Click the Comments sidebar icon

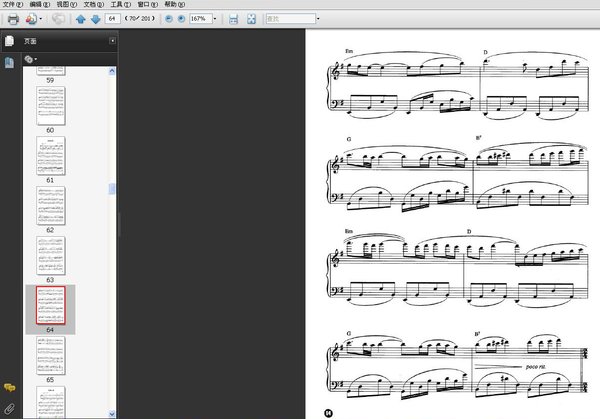click(x=9, y=387)
